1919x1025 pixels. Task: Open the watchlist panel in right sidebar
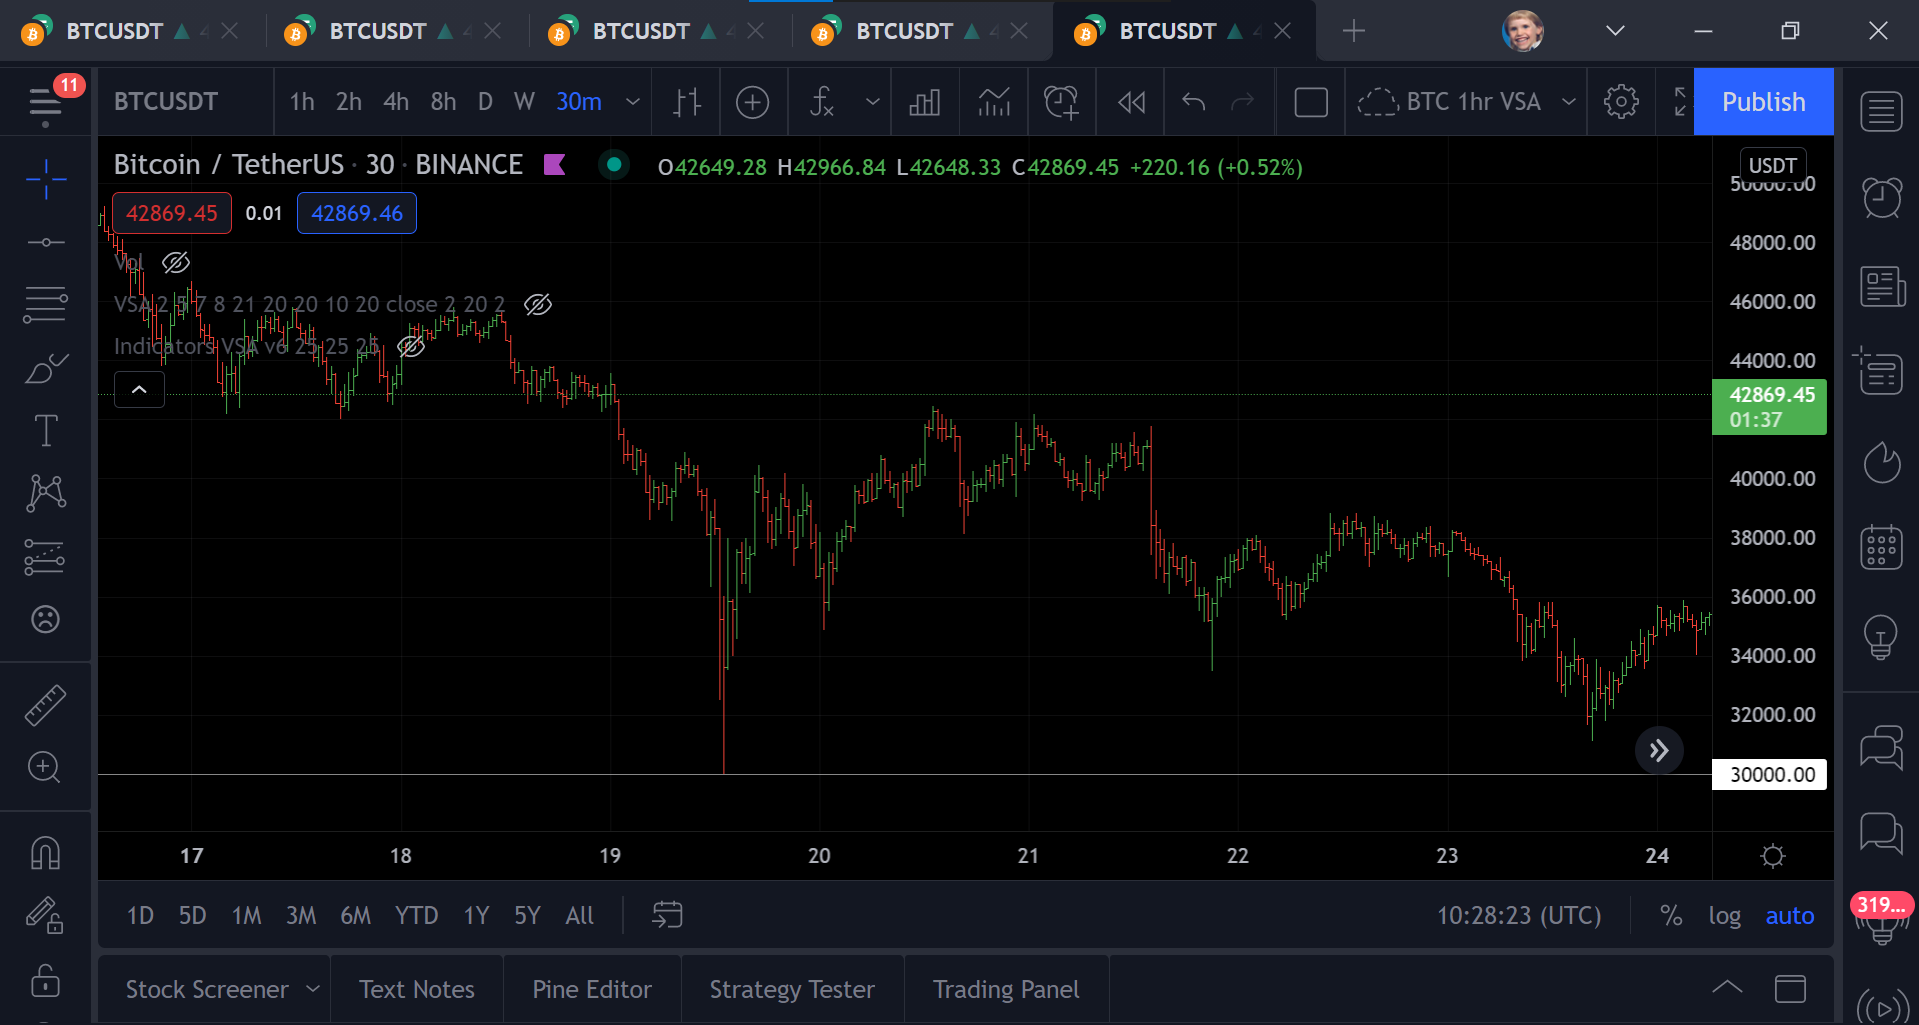pyautogui.click(x=1881, y=111)
